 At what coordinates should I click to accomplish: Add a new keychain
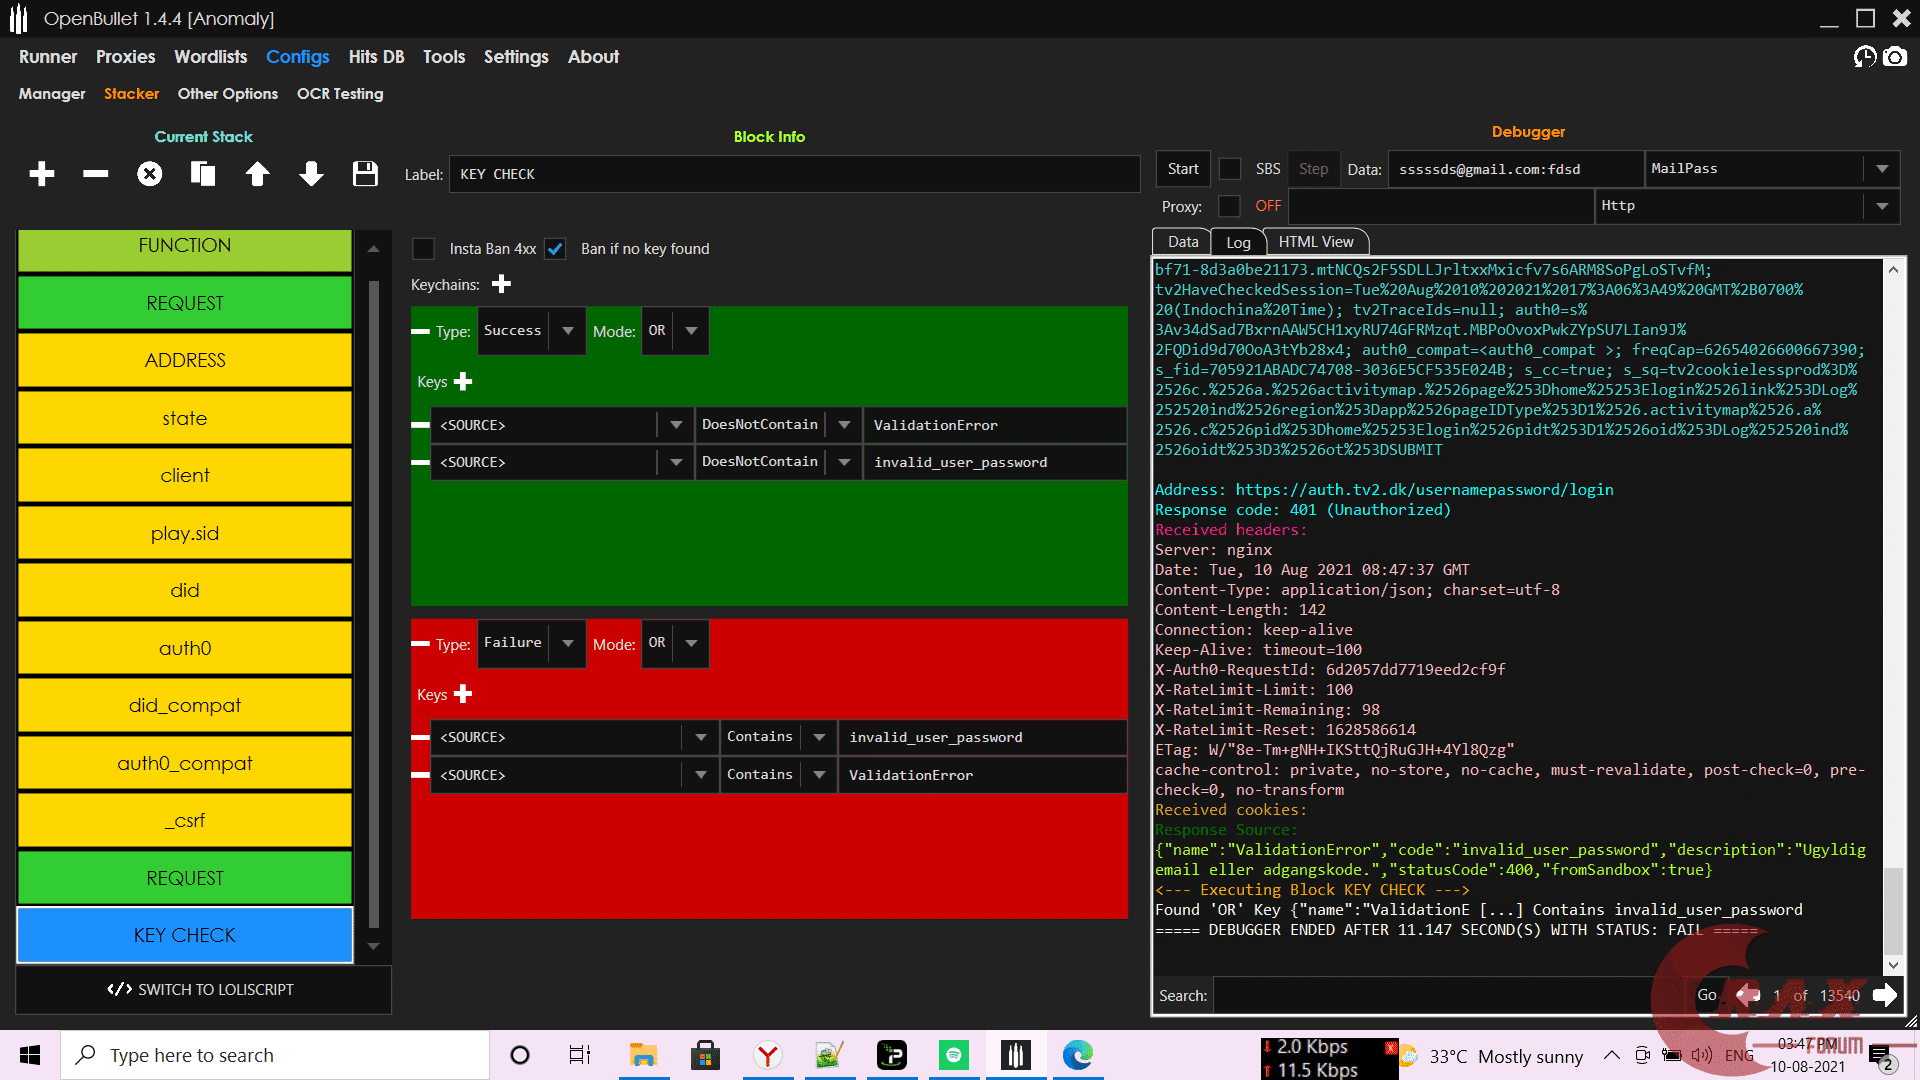(501, 284)
